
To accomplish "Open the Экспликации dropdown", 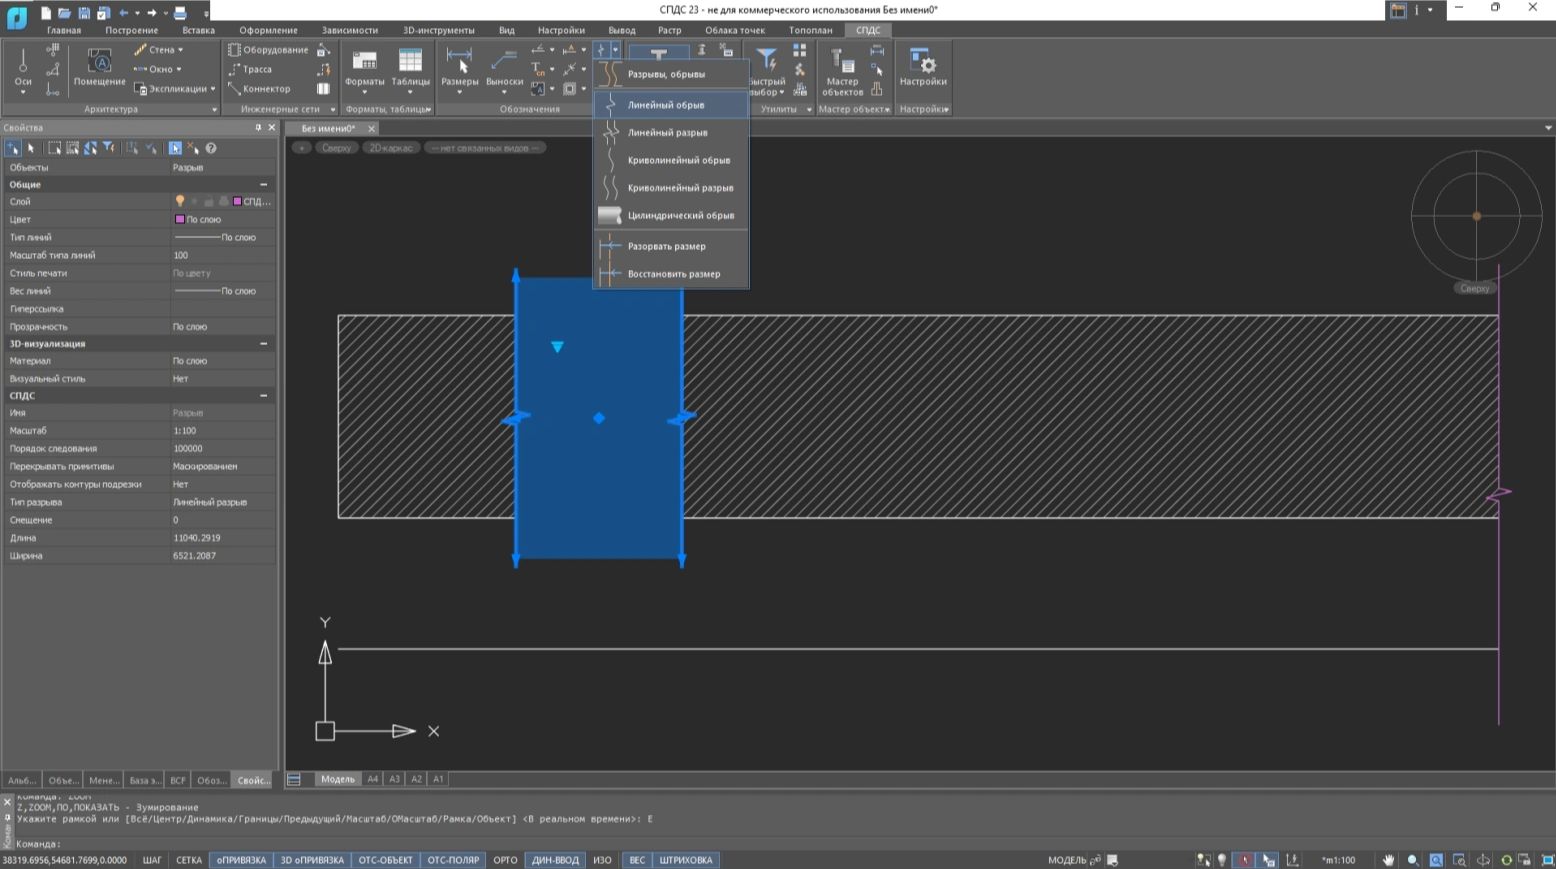I will coord(213,89).
